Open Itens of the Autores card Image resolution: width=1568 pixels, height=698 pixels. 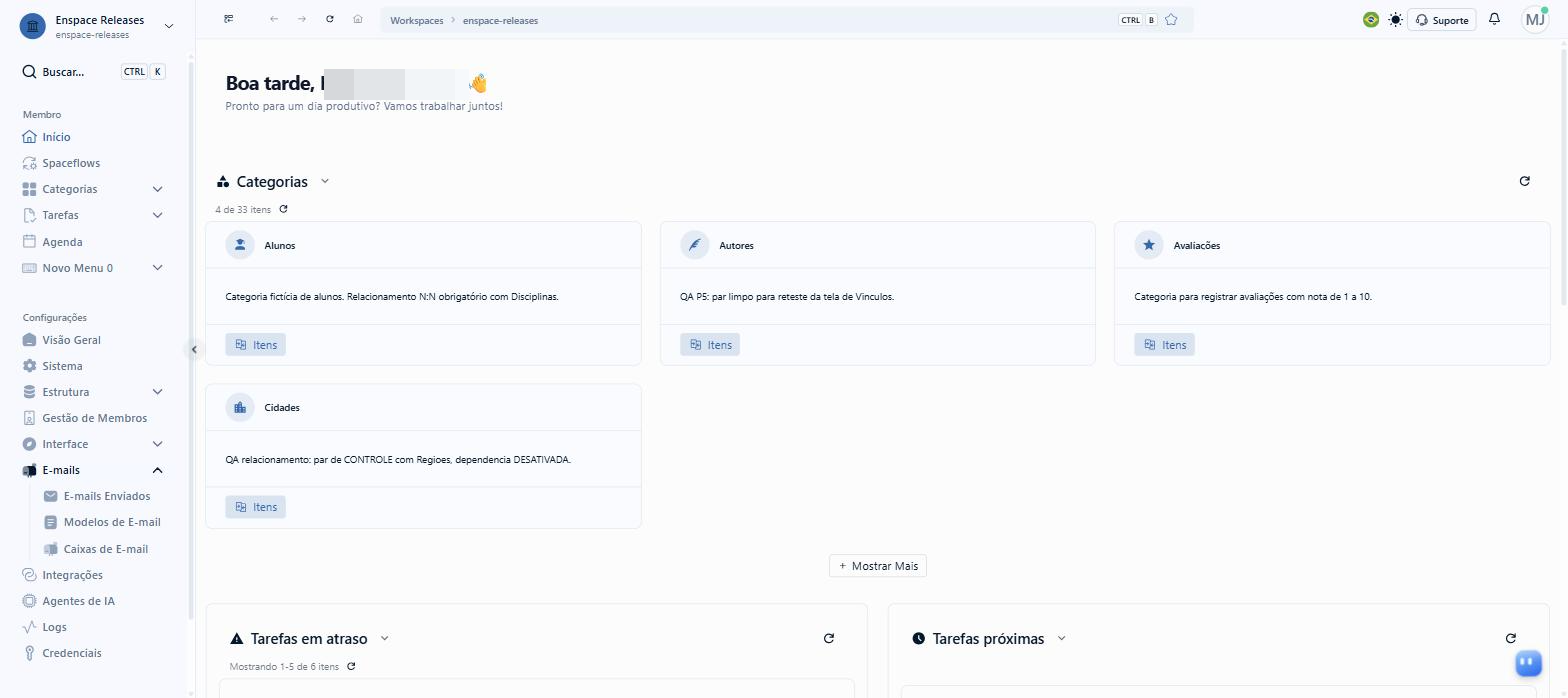[x=710, y=345]
